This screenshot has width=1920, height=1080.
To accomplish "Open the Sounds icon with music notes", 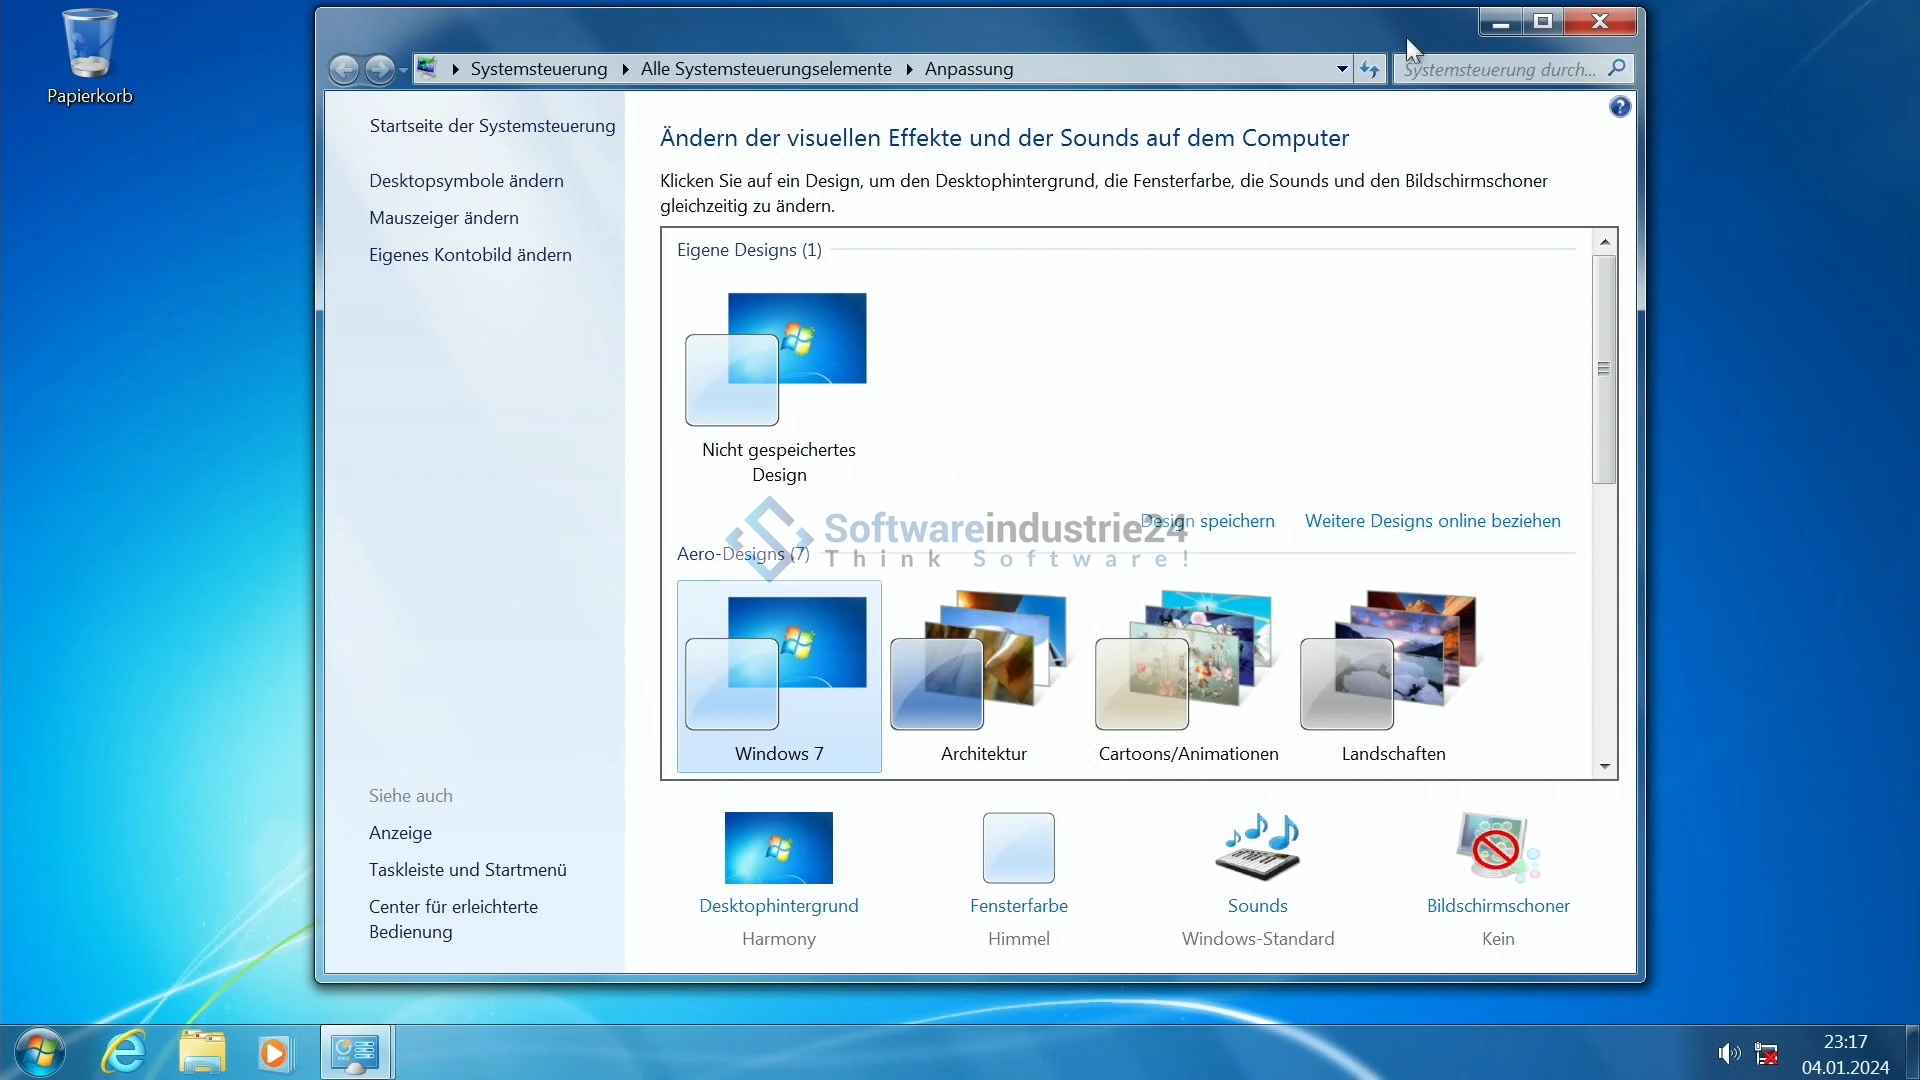I will (x=1257, y=848).
